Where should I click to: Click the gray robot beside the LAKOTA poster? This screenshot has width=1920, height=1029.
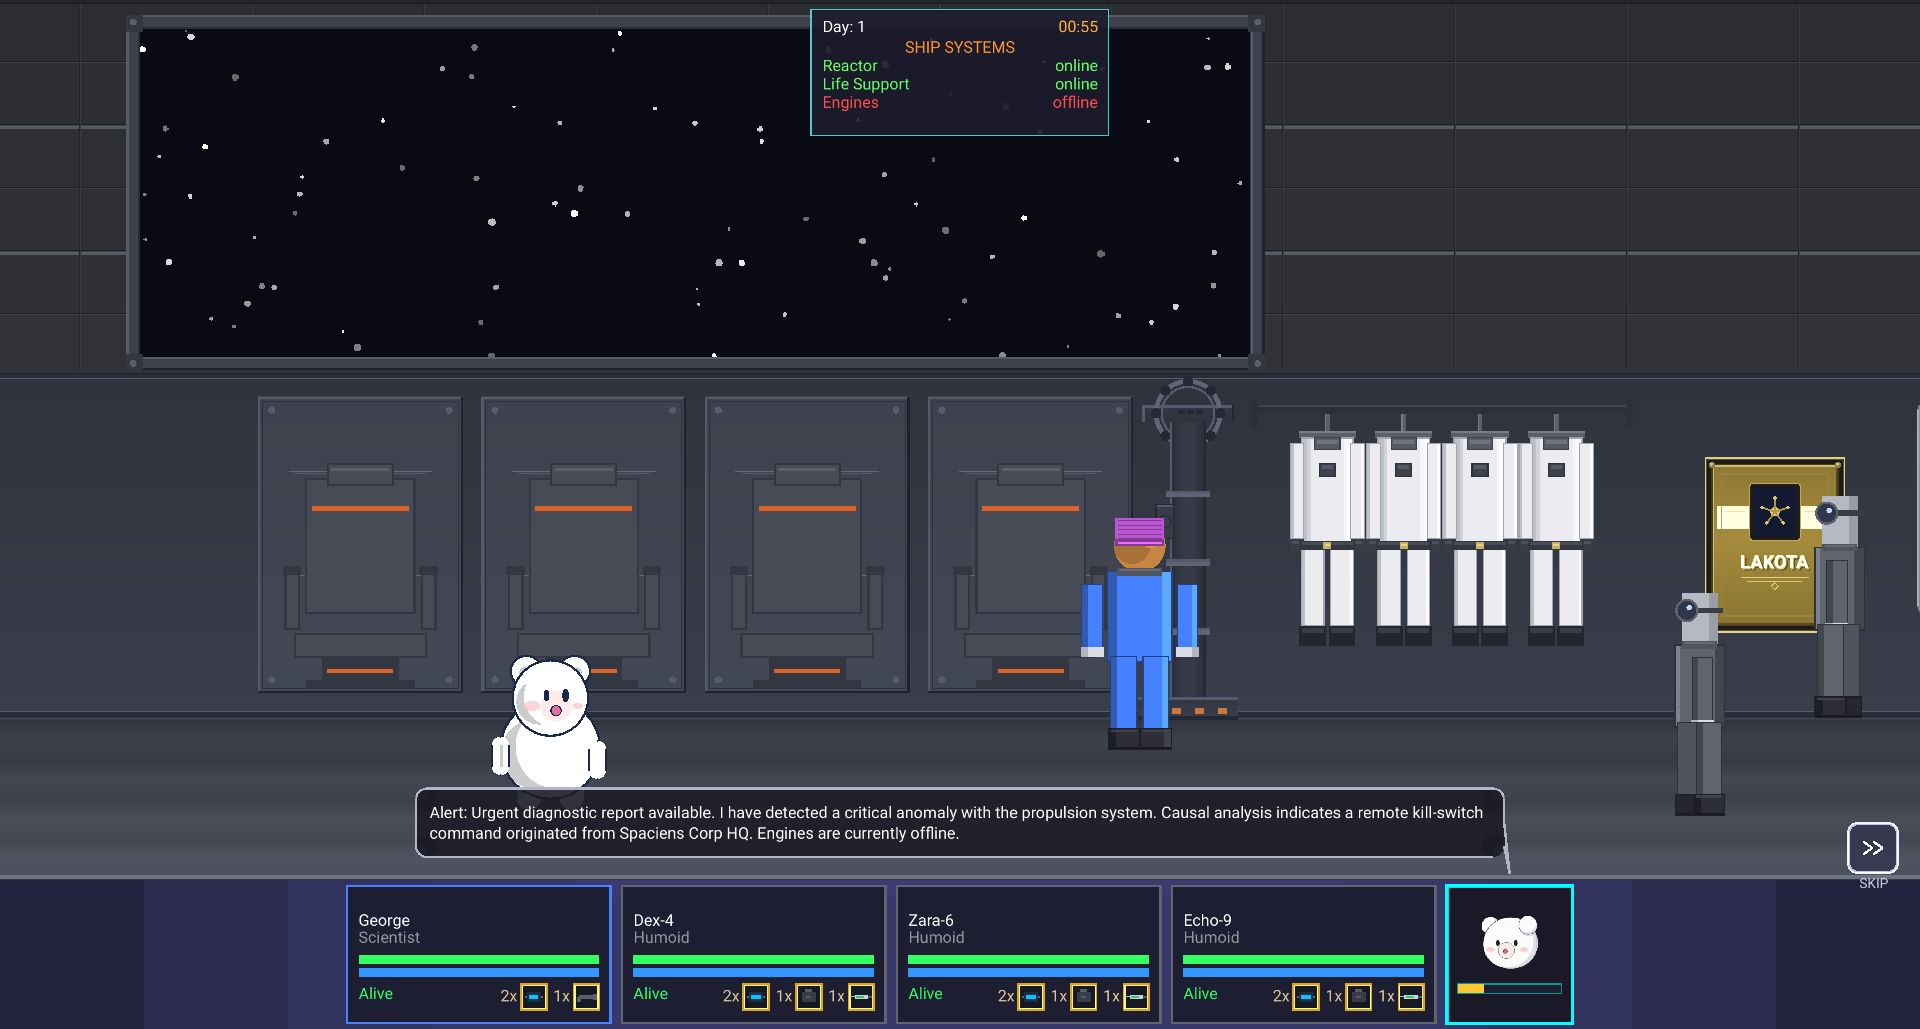pos(1838,606)
